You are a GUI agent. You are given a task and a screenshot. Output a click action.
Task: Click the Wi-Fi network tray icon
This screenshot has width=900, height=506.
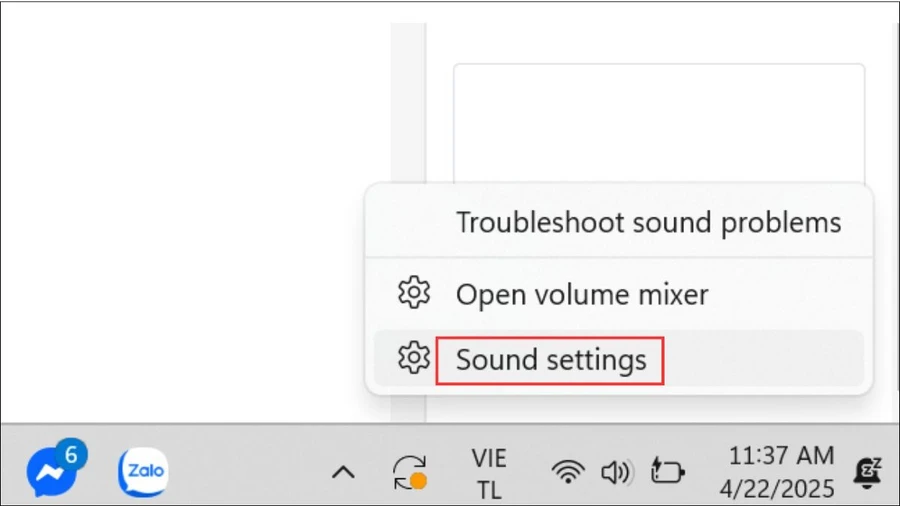(x=568, y=472)
